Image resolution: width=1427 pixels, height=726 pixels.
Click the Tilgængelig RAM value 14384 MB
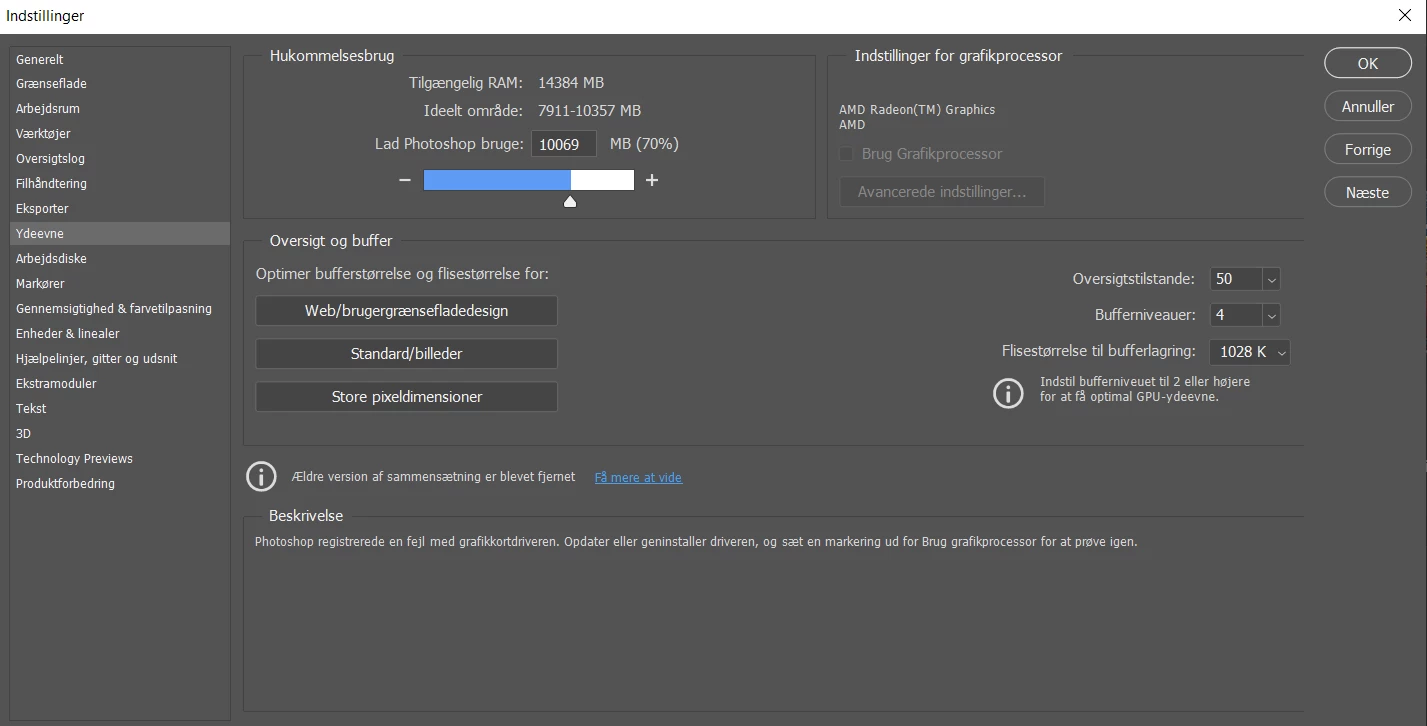pyautogui.click(x=571, y=83)
